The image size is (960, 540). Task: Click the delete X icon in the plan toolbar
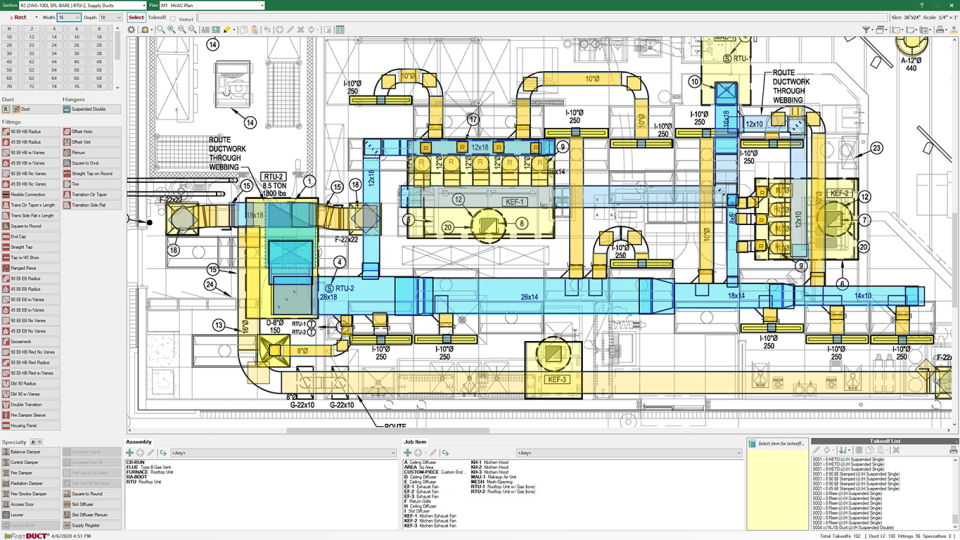(x=301, y=29)
